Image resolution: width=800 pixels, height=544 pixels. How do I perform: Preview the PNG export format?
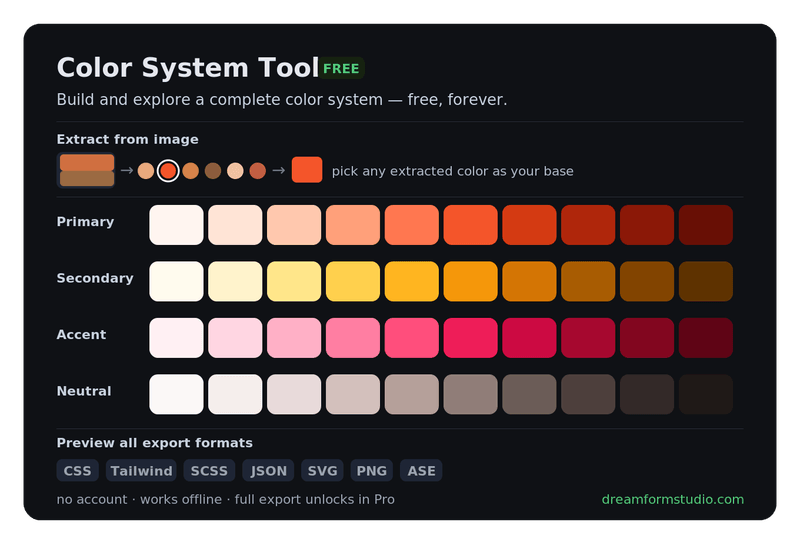pyautogui.click(x=371, y=471)
